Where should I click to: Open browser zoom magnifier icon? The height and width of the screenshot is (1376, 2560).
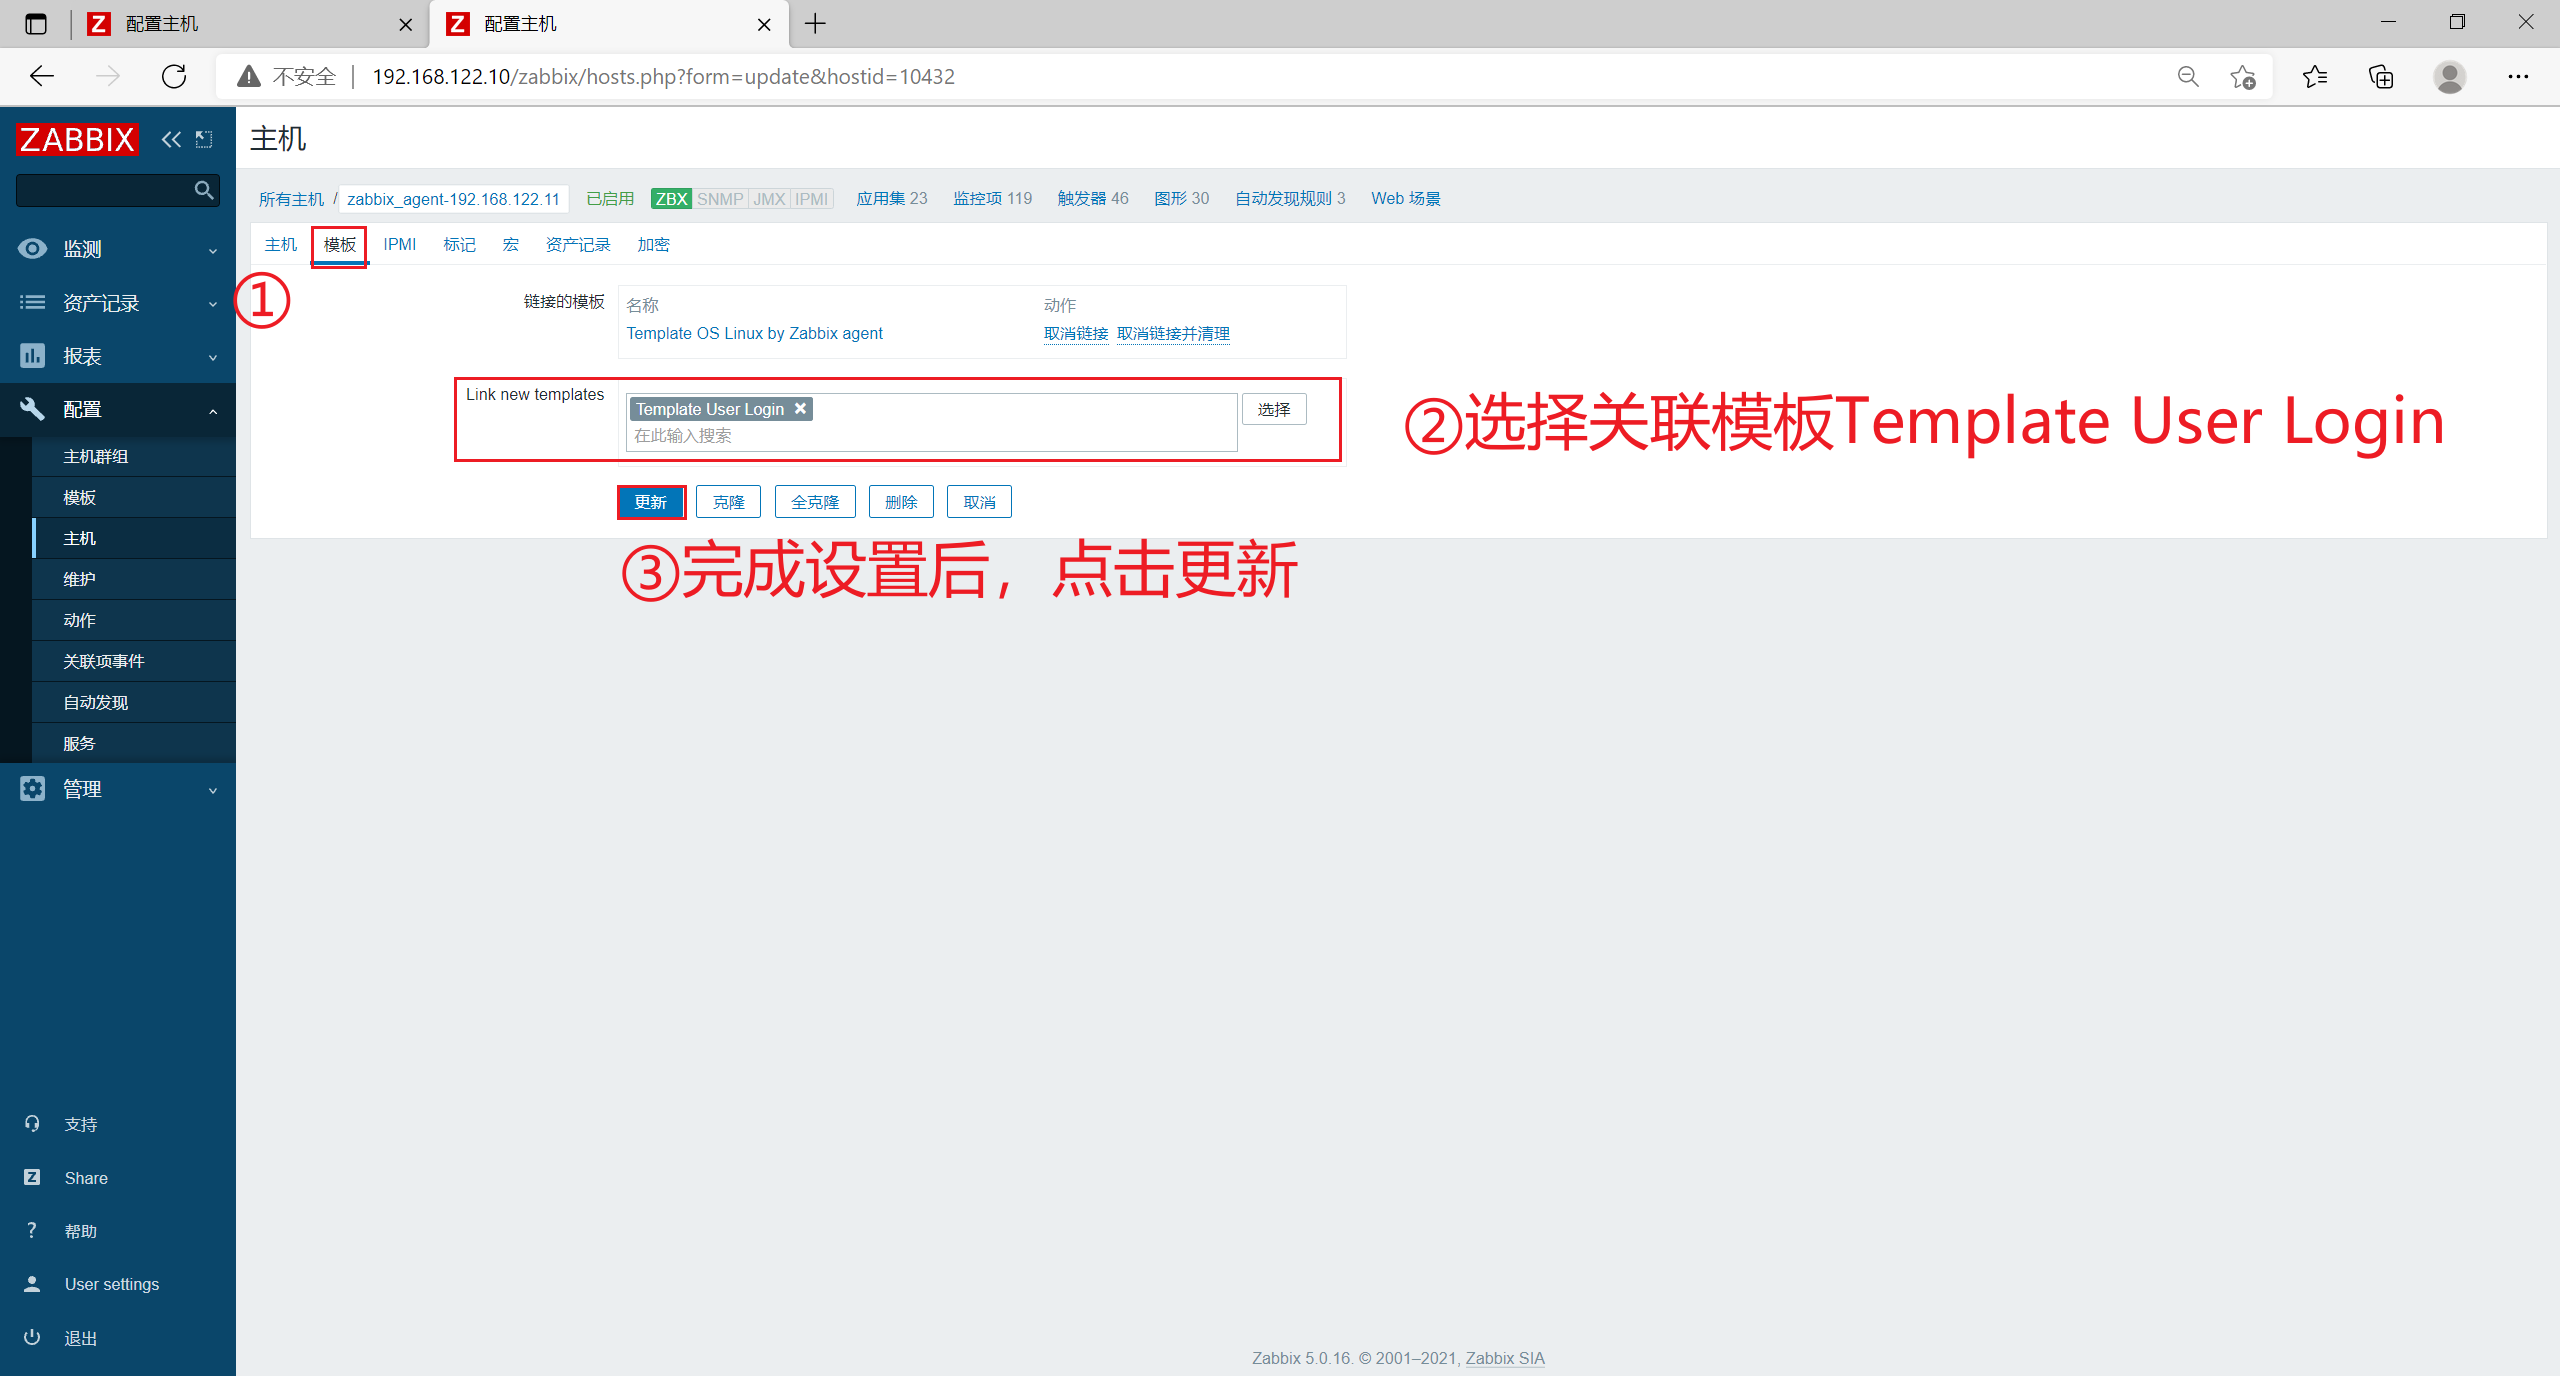coord(2188,76)
